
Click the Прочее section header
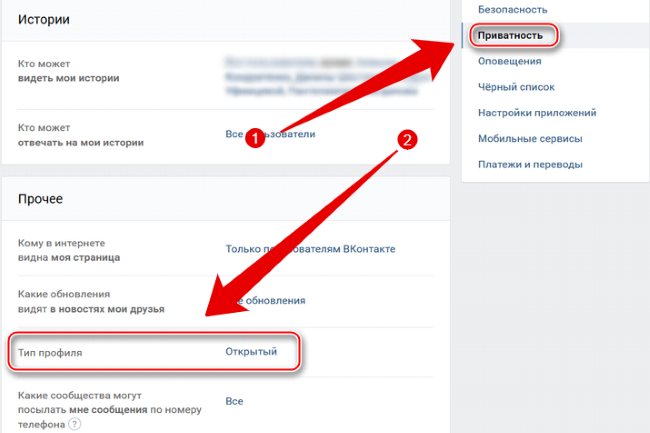(40, 199)
